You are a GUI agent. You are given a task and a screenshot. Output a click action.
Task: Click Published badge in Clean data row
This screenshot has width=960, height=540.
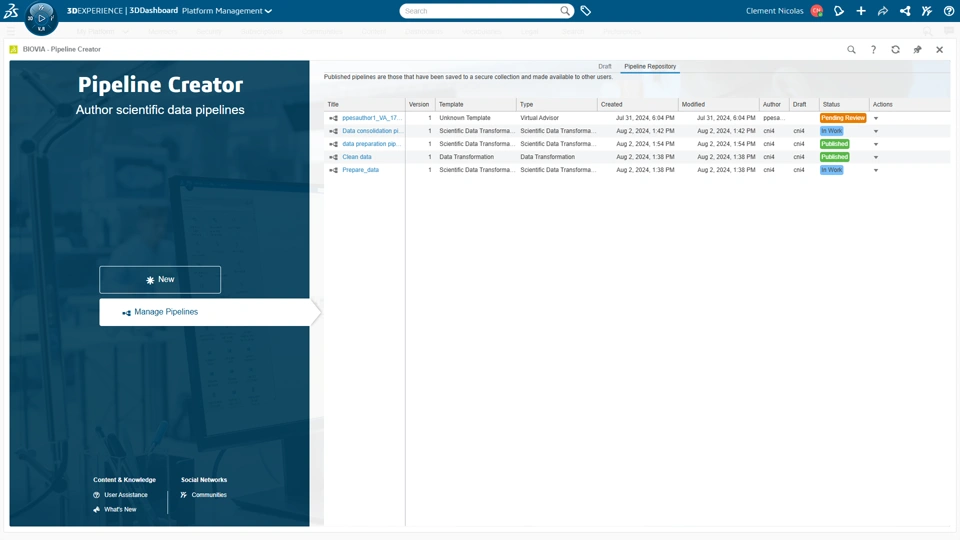pyautogui.click(x=834, y=157)
